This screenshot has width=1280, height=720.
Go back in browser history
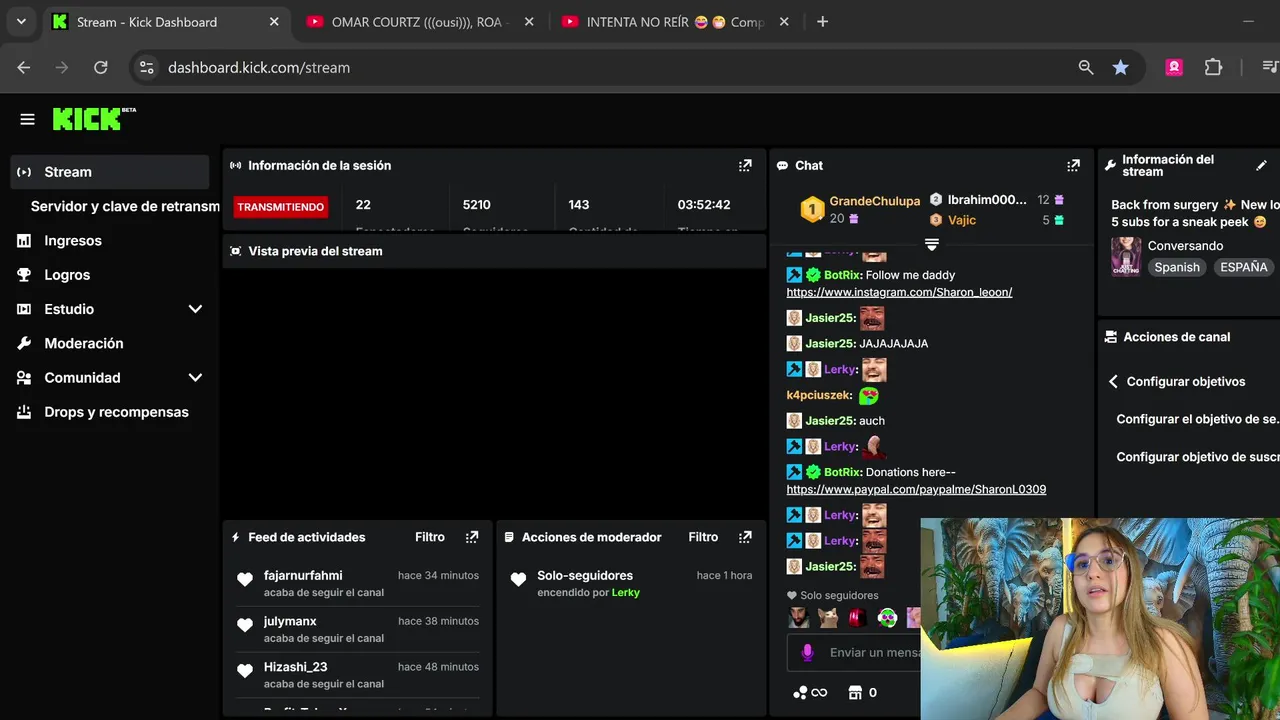[24, 68]
